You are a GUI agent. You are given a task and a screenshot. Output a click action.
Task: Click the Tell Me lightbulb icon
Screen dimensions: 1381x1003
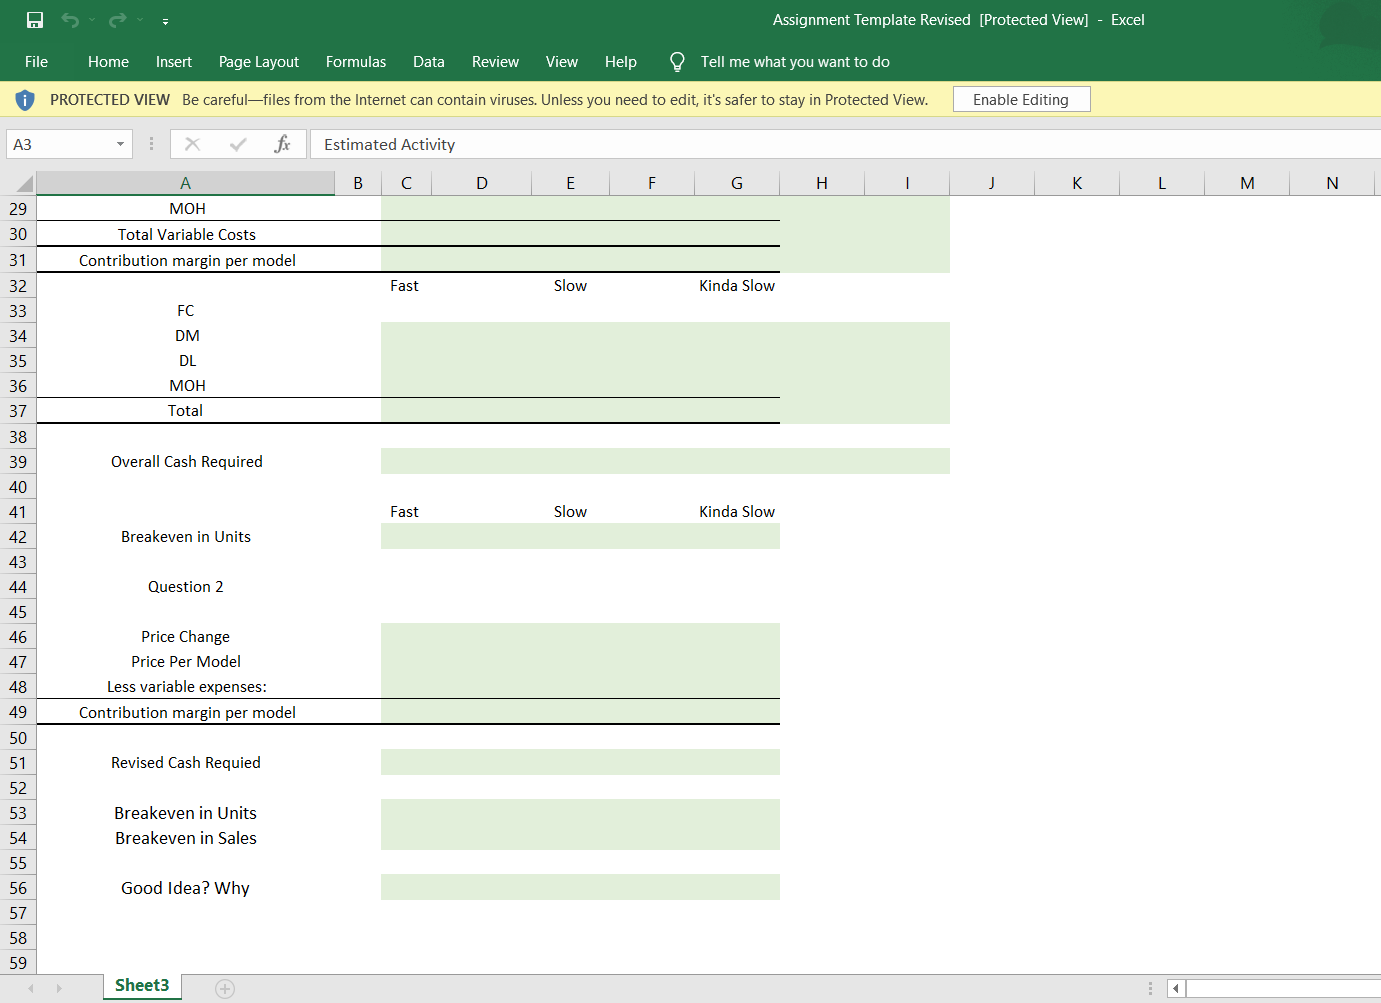coord(676,61)
